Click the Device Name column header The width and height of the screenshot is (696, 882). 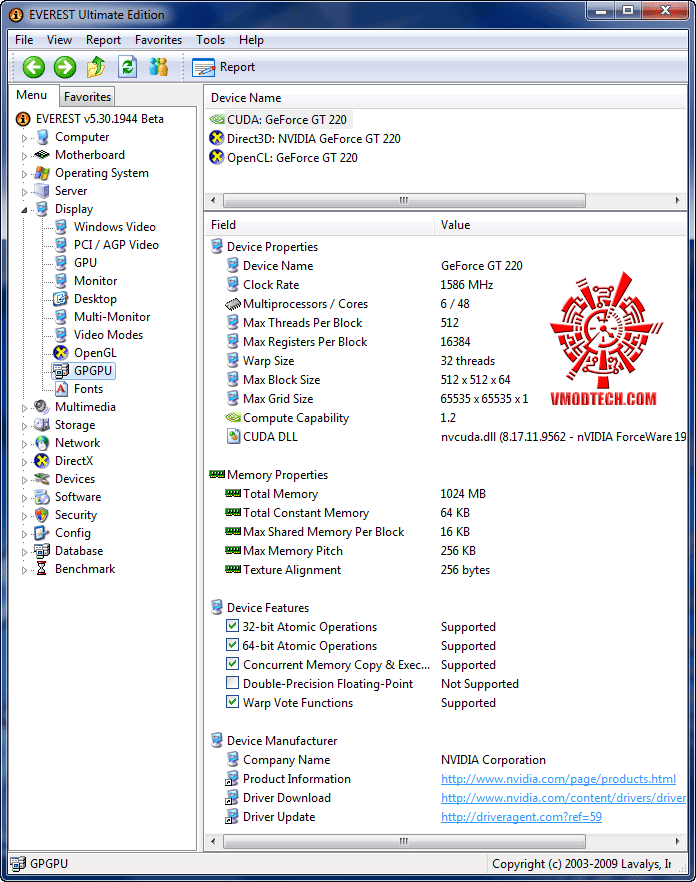pyautogui.click(x=446, y=97)
